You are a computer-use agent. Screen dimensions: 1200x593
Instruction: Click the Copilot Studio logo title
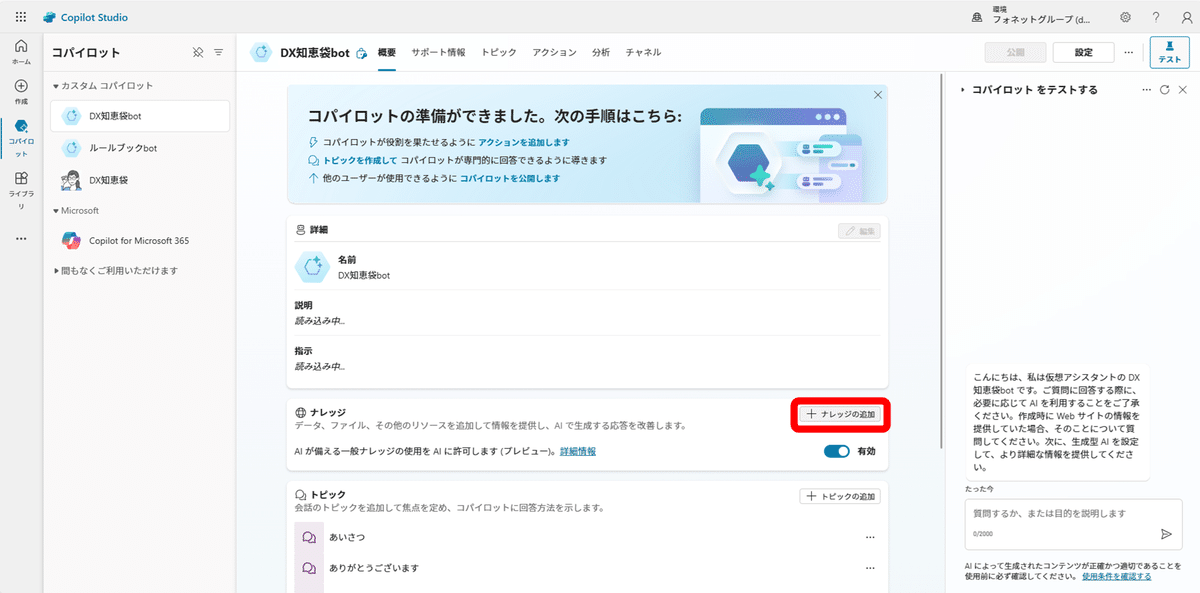(x=85, y=17)
